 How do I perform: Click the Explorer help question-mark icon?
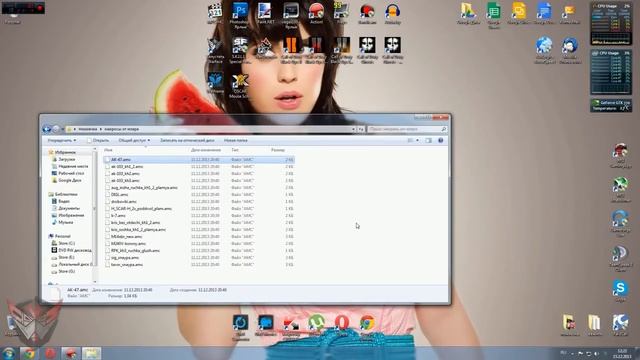440,140
